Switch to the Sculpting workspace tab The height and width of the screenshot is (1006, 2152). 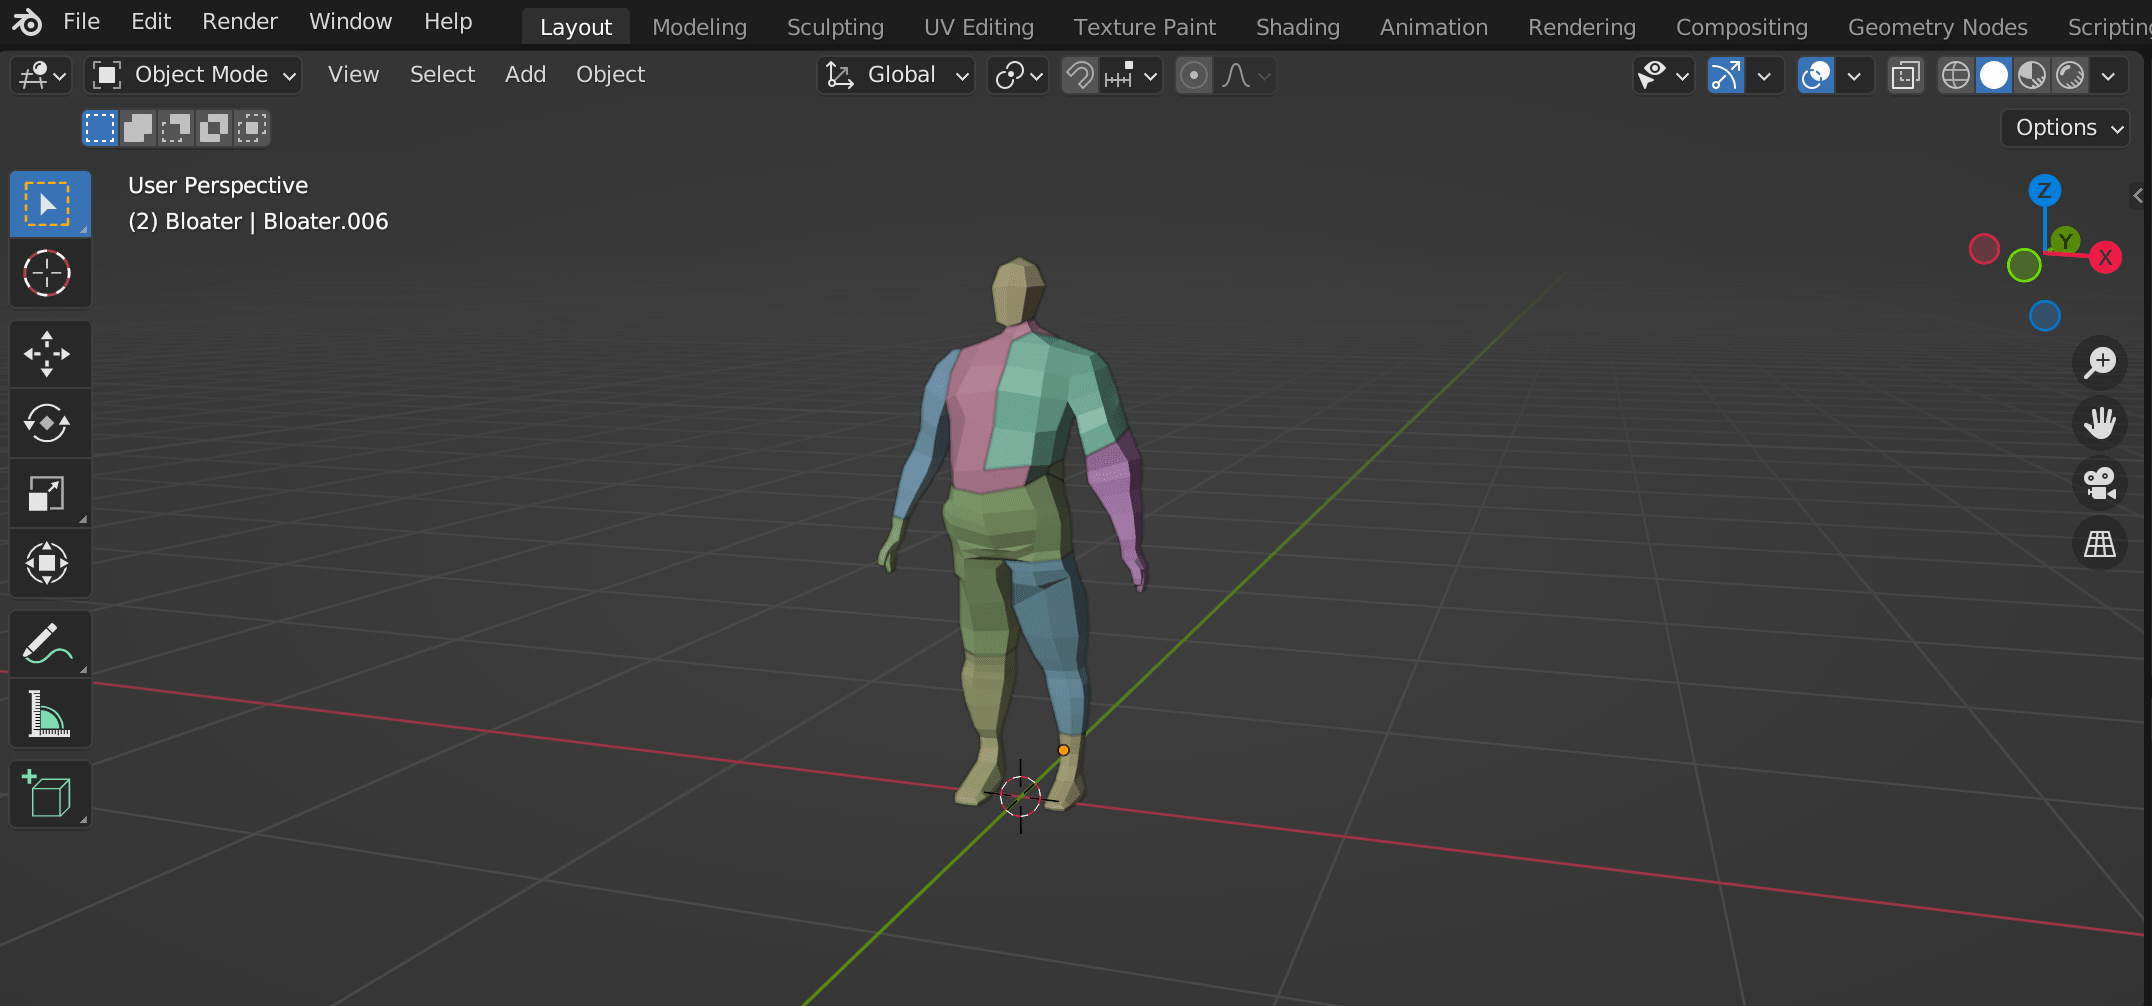pos(835,27)
